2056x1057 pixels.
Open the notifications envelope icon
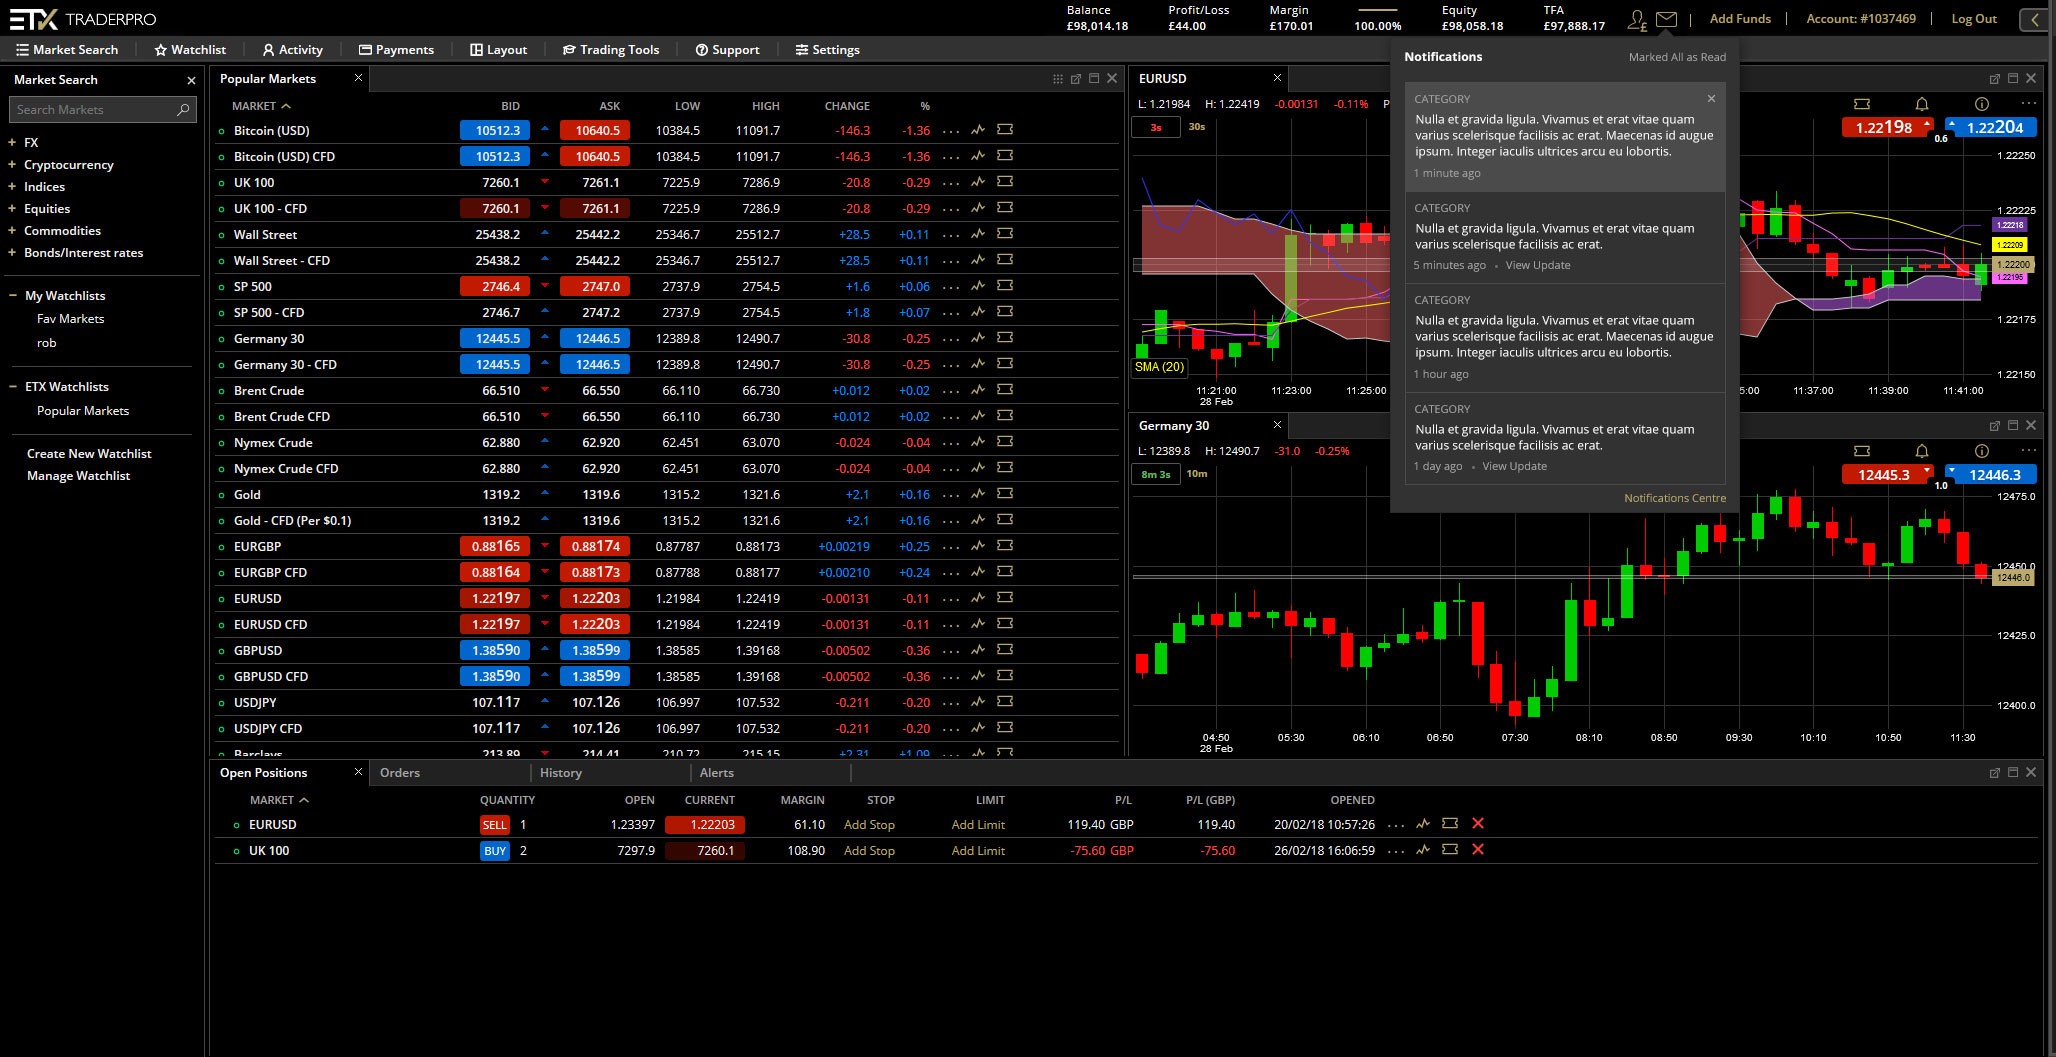click(x=1666, y=19)
